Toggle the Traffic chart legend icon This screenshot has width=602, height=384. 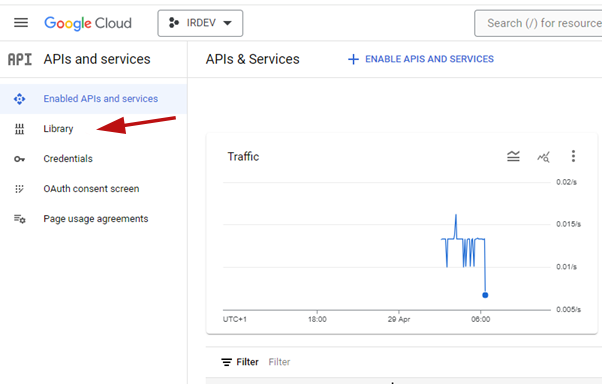tap(513, 156)
